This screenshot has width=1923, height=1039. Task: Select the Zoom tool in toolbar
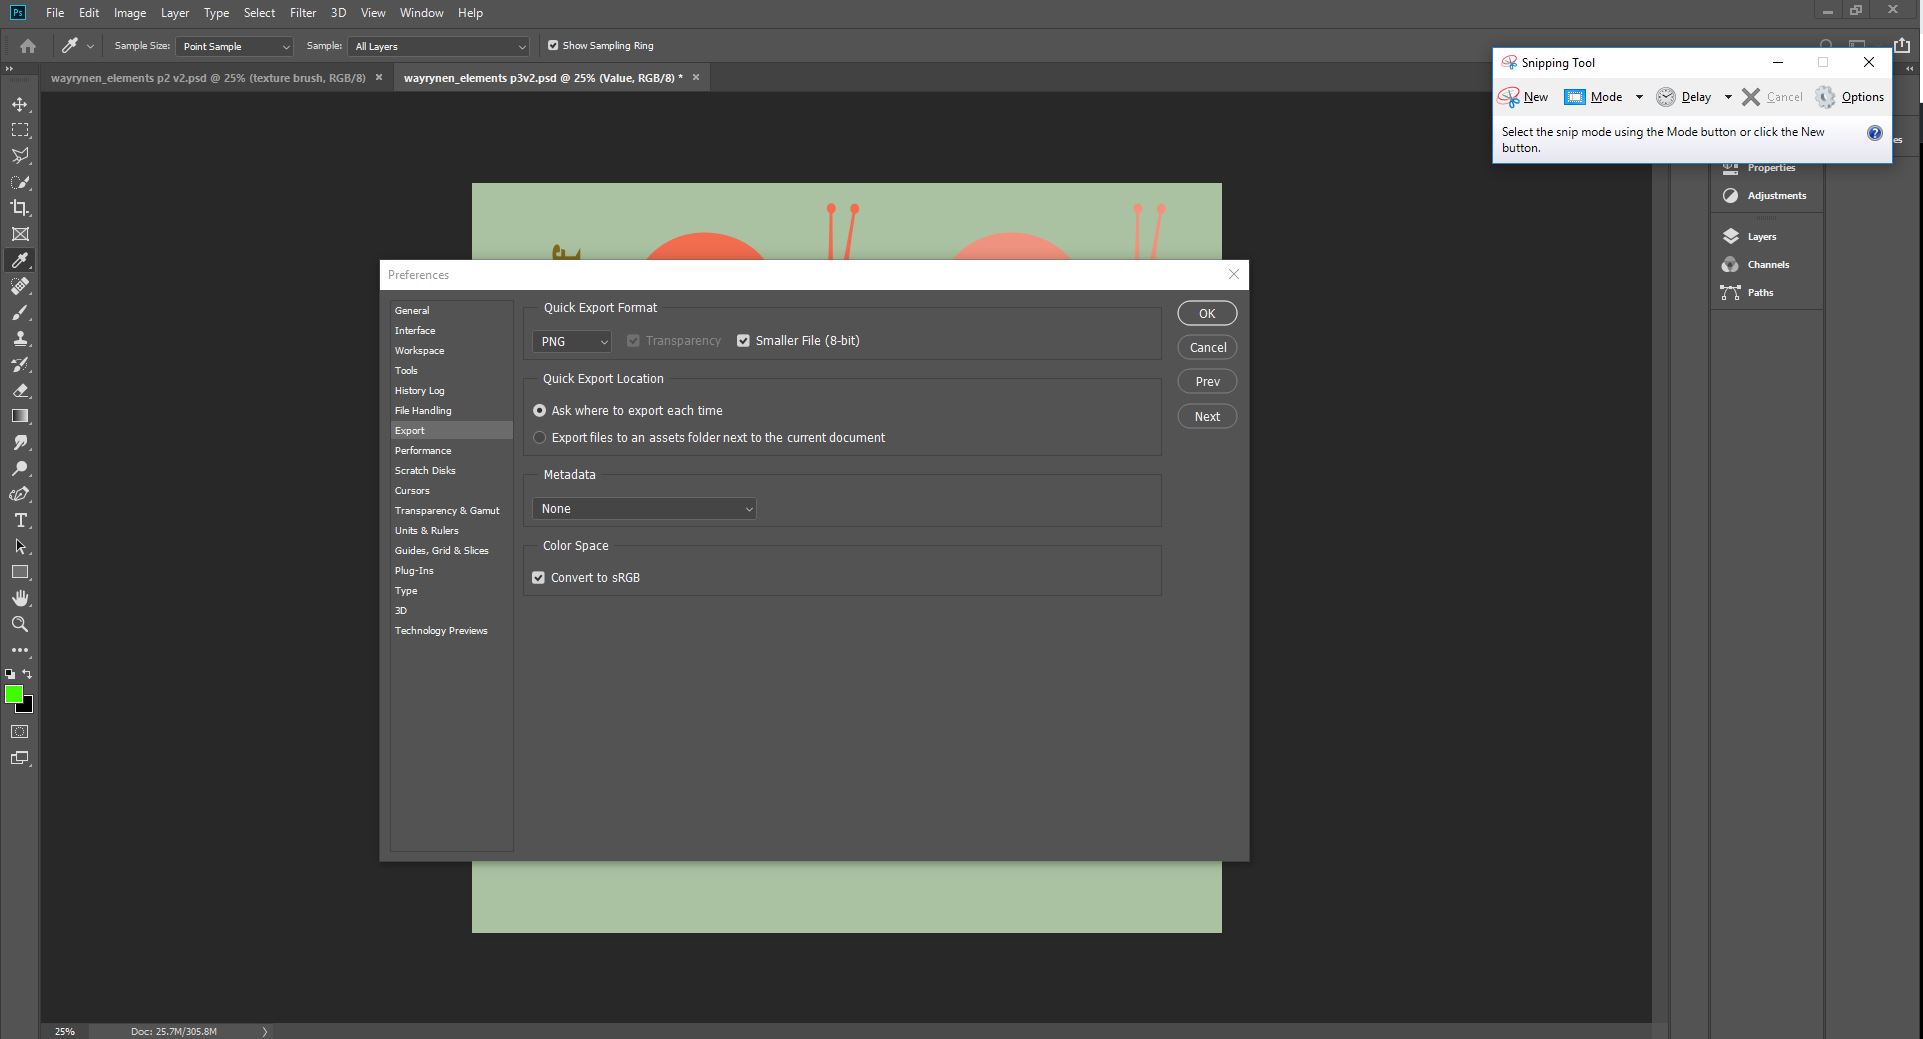coord(20,624)
